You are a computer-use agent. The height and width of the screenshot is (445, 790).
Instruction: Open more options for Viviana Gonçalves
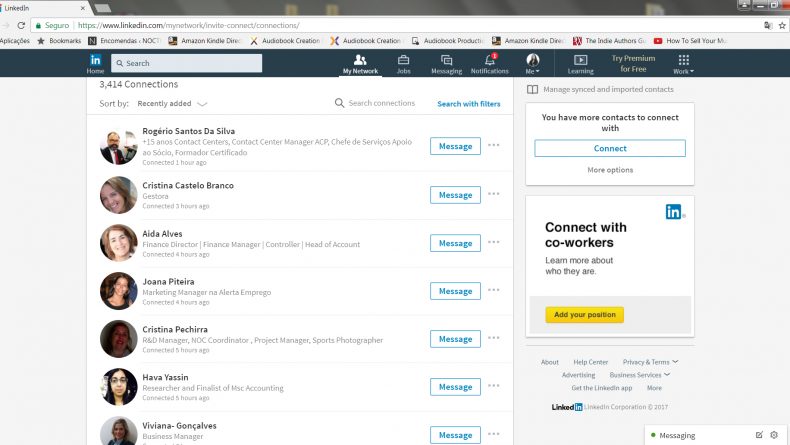[x=494, y=434]
